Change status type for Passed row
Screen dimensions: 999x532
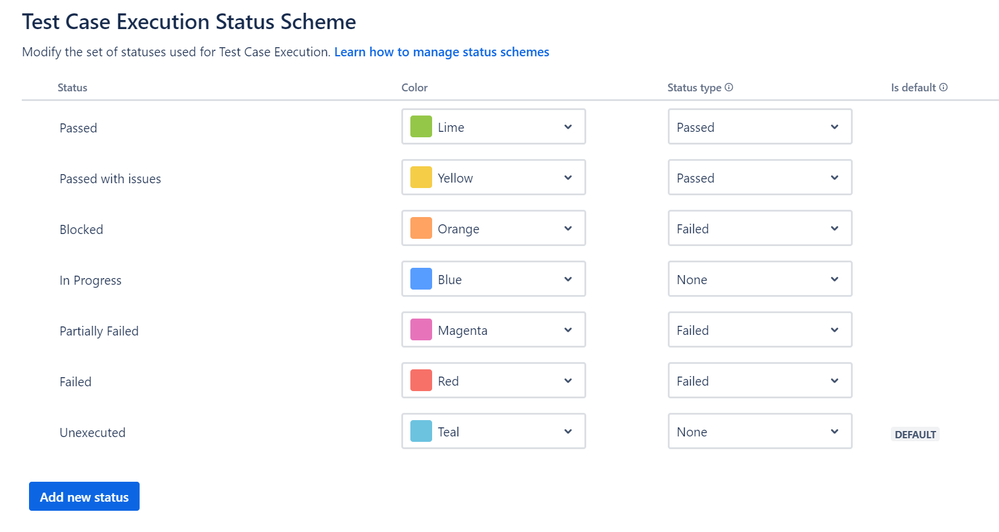tap(759, 127)
